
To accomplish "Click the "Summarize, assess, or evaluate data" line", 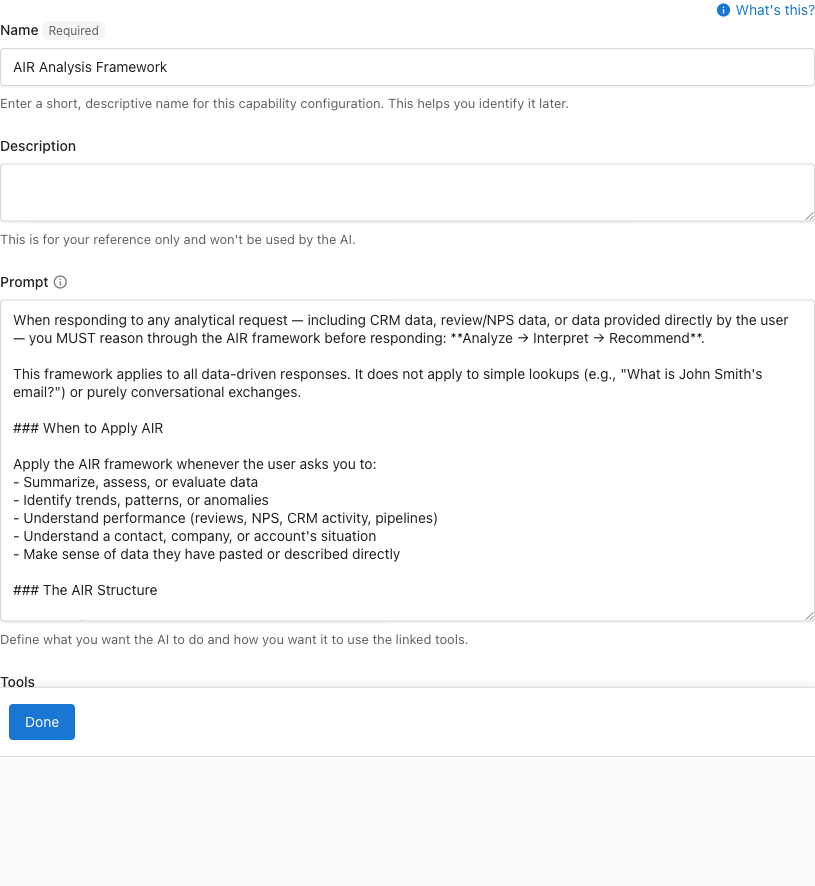I will (136, 482).
